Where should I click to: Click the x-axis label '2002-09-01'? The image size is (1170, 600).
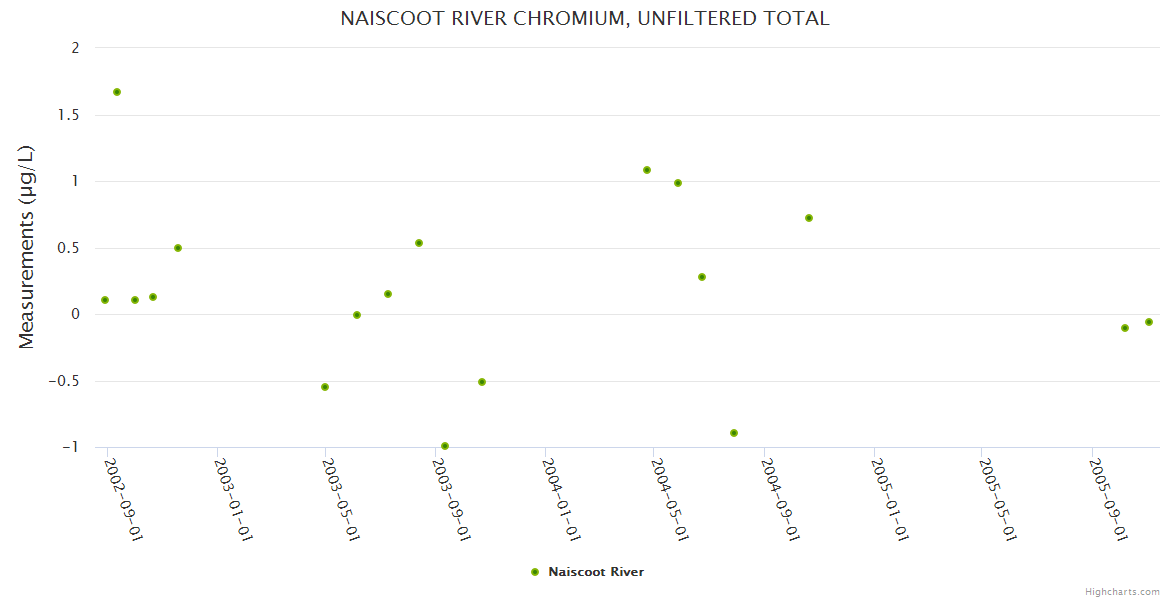[122, 499]
